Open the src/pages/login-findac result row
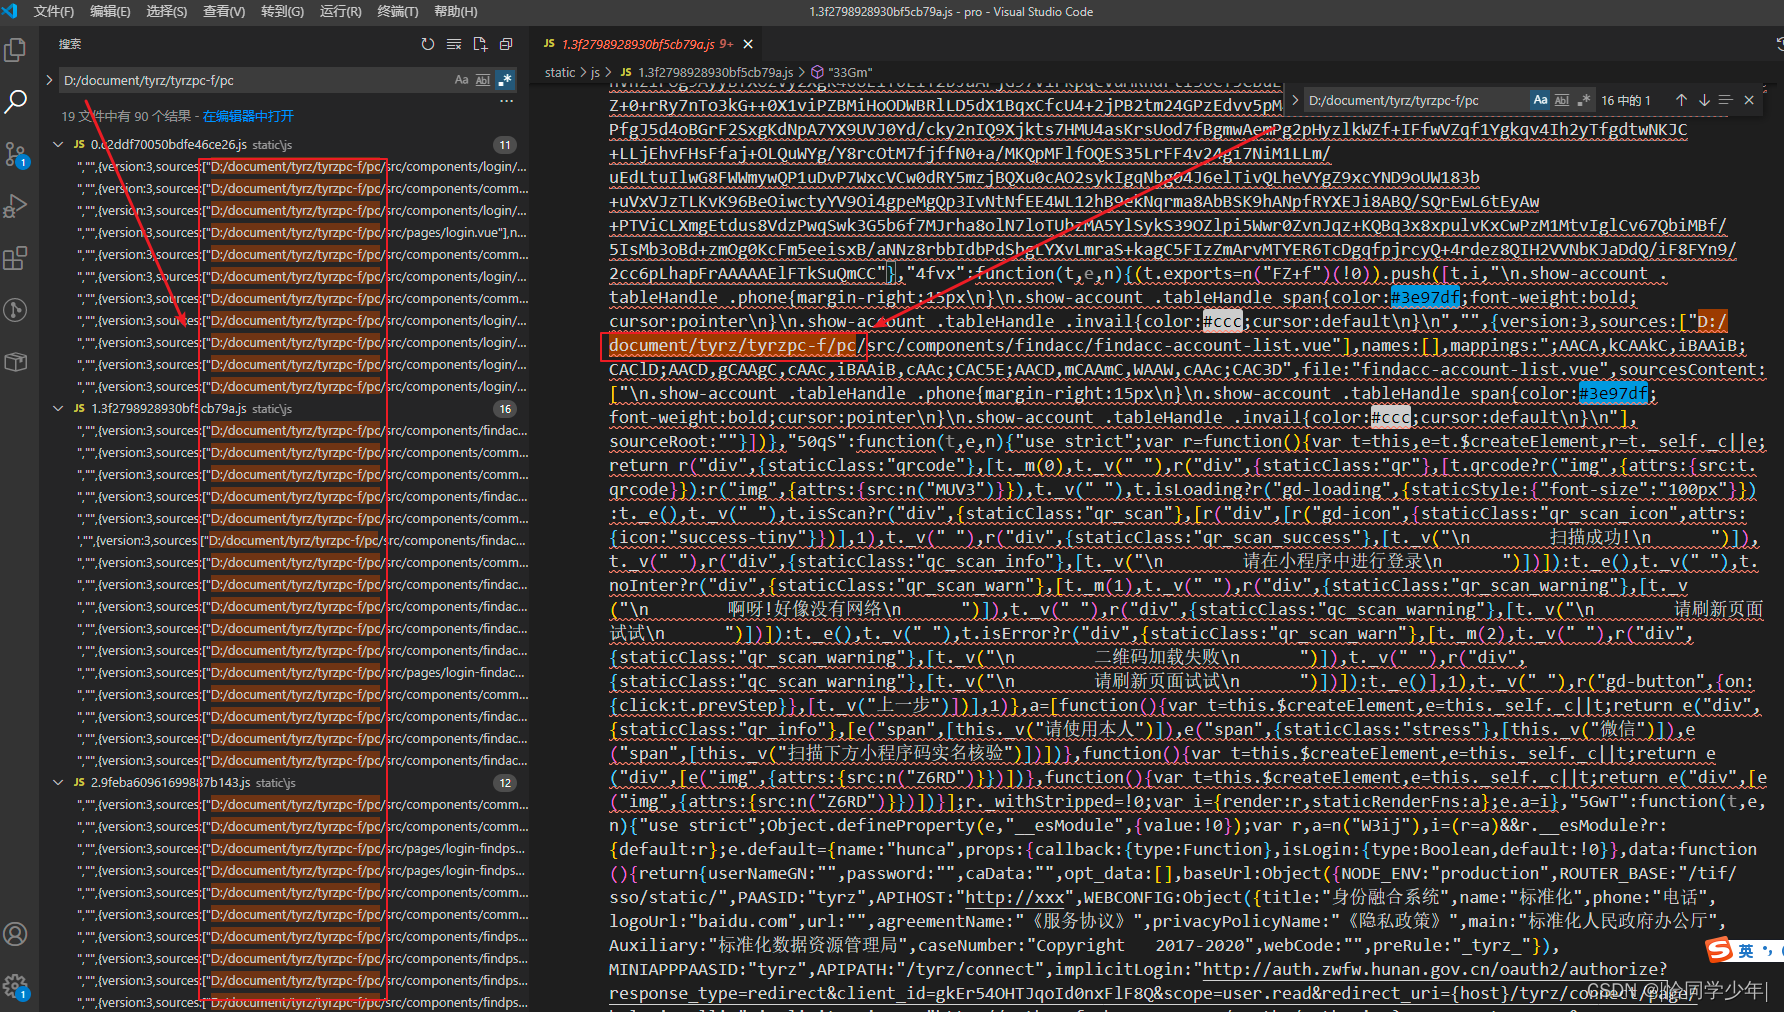The height and width of the screenshot is (1012, 1784). pyautogui.click(x=302, y=673)
